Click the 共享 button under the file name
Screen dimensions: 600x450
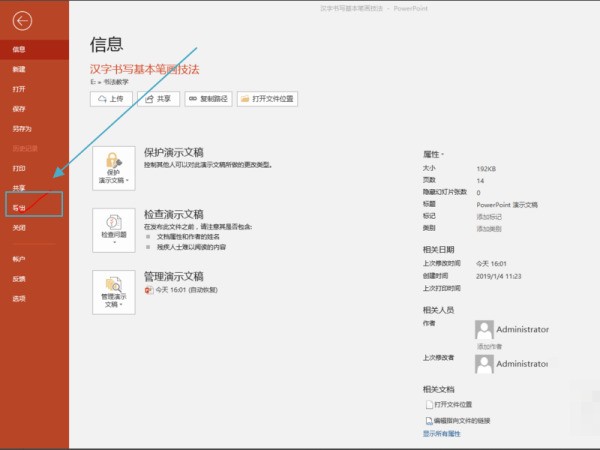(x=158, y=99)
